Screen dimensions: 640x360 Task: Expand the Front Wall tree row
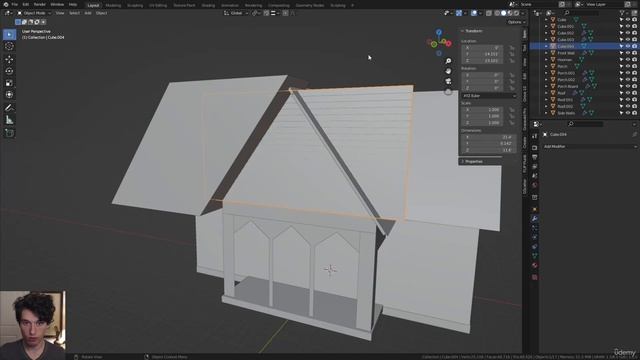click(x=546, y=53)
